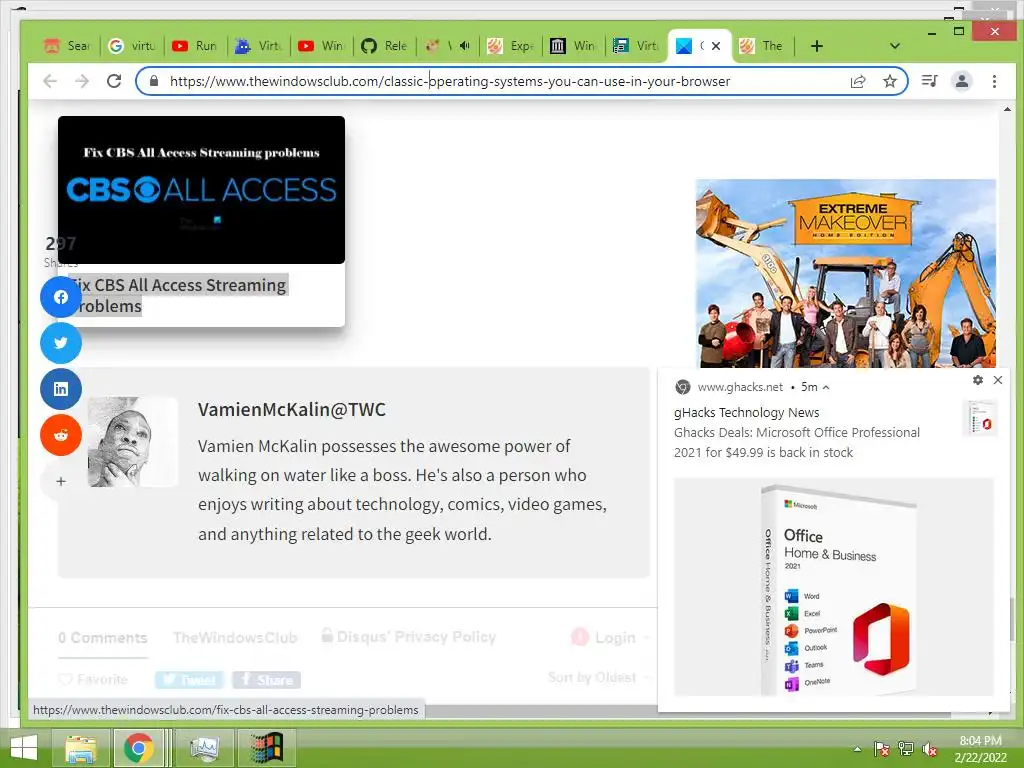Viewport: 1024px width, 768px height.
Task: Click the Disqus Facebook Share button
Action: coord(266,680)
